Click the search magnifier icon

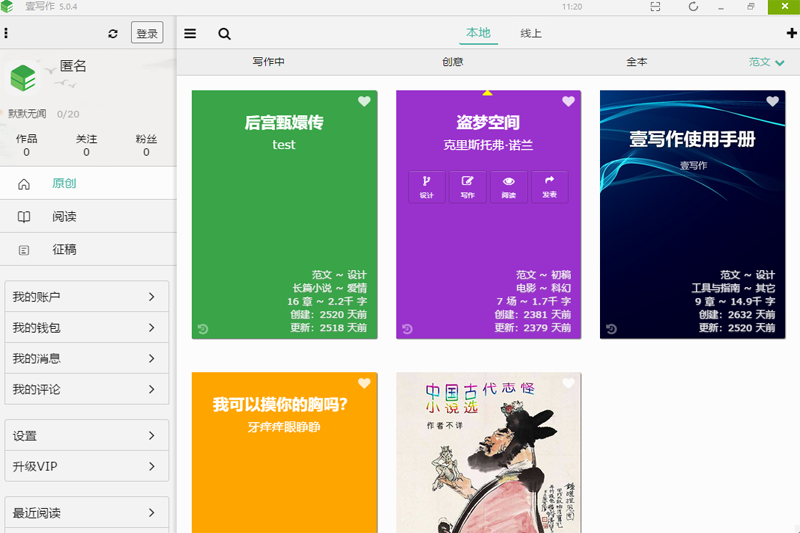click(224, 34)
